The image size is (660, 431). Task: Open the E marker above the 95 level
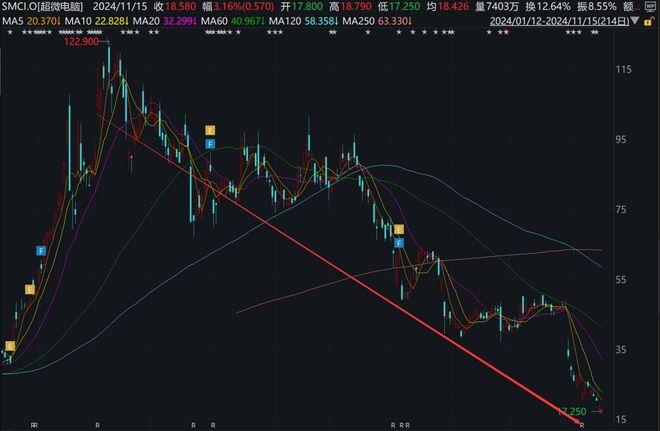coord(210,130)
